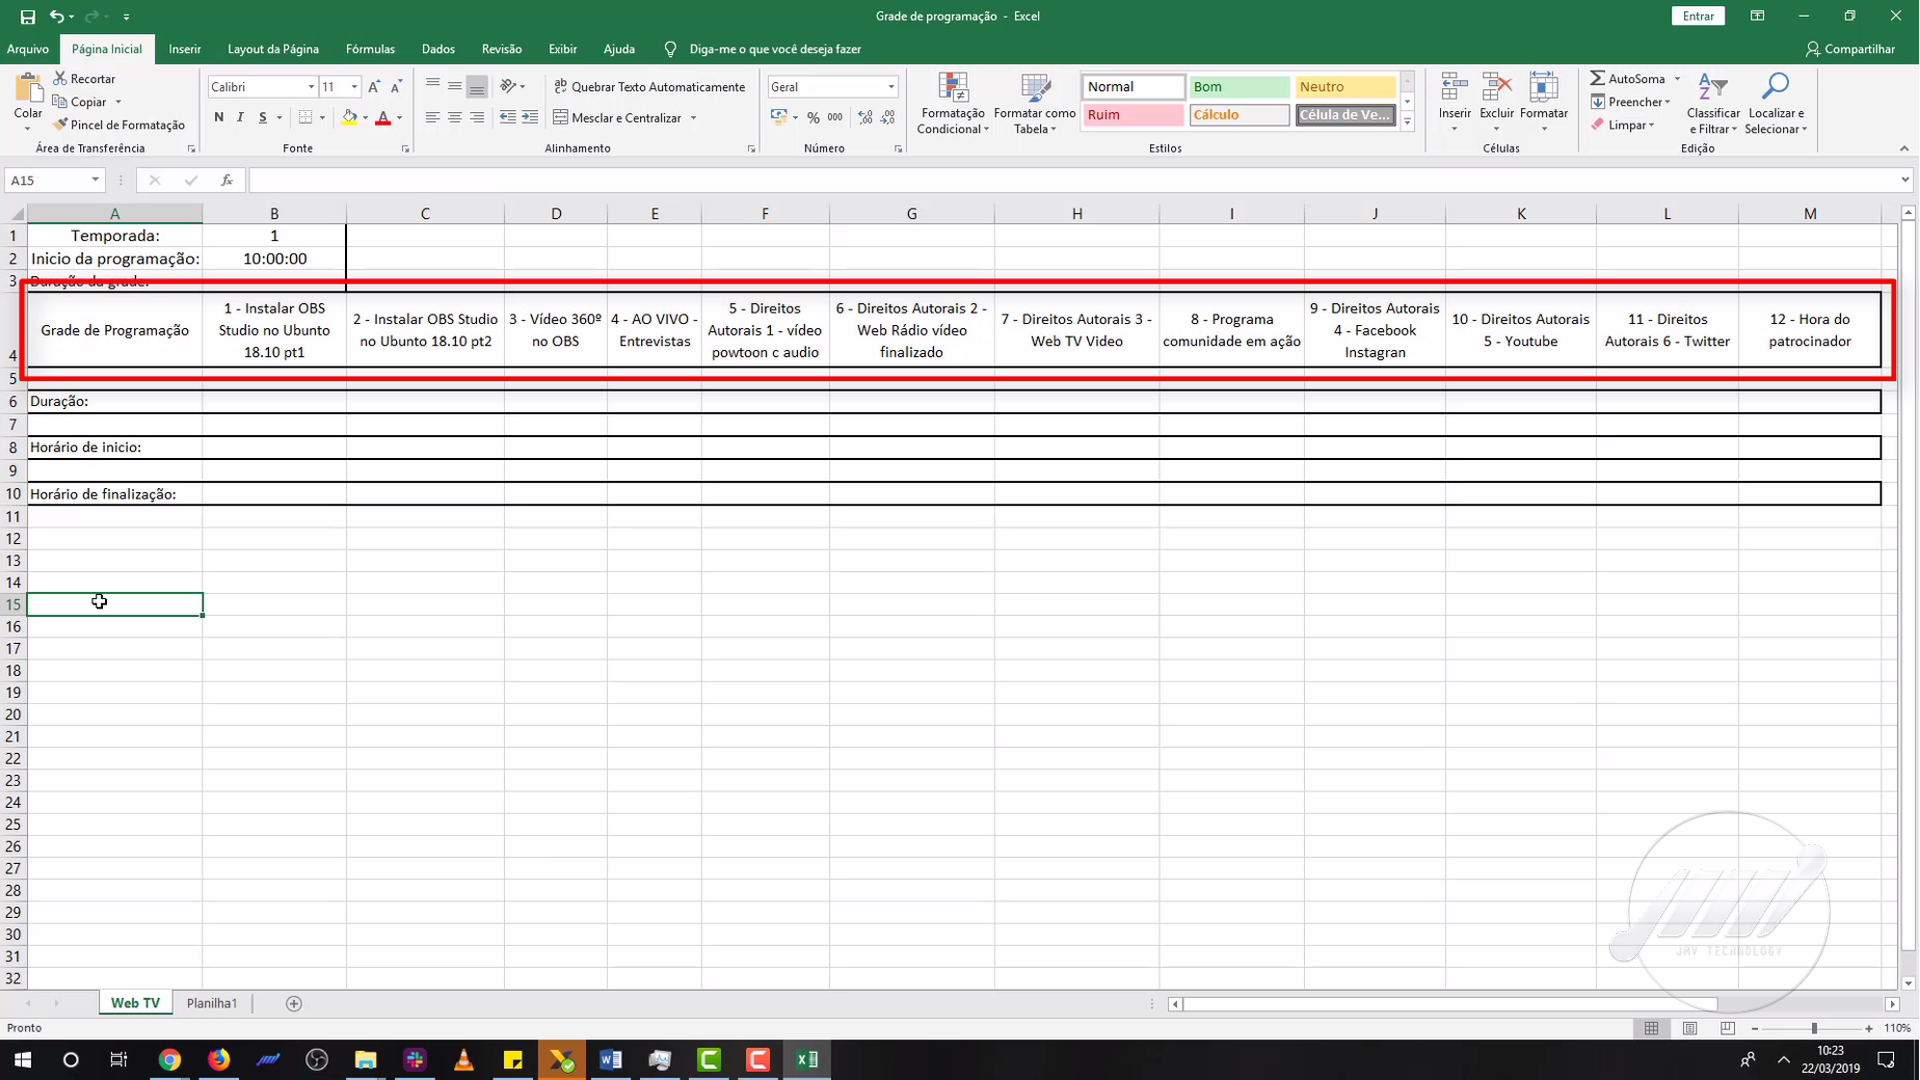The image size is (1920, 1080).
Task: Click the yellow fill color bucket
Action: click(x=349, y=118)
